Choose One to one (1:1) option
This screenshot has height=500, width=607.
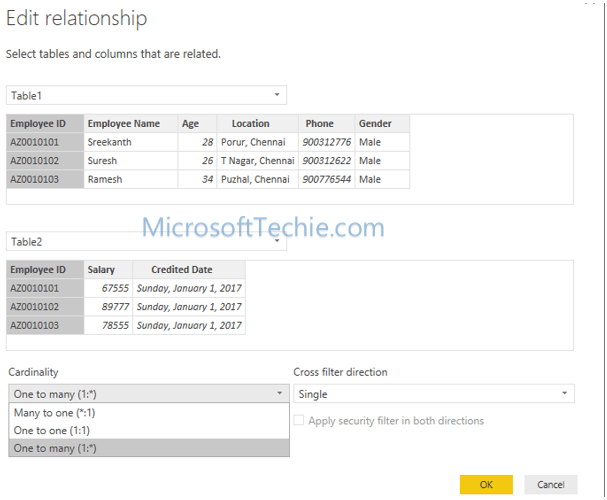click(x=51, y=430)
